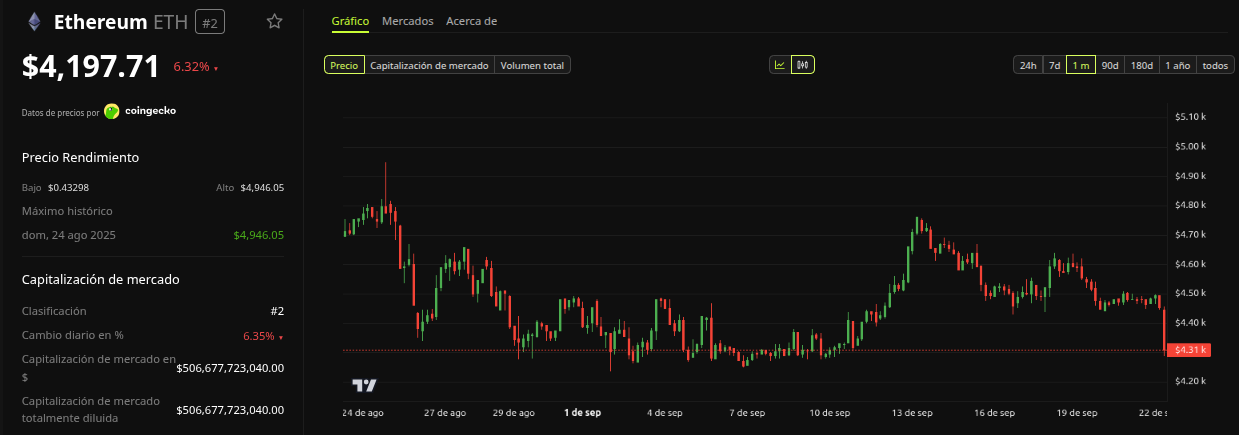Click the 24 de ago axis date

(x=363, y=412)
